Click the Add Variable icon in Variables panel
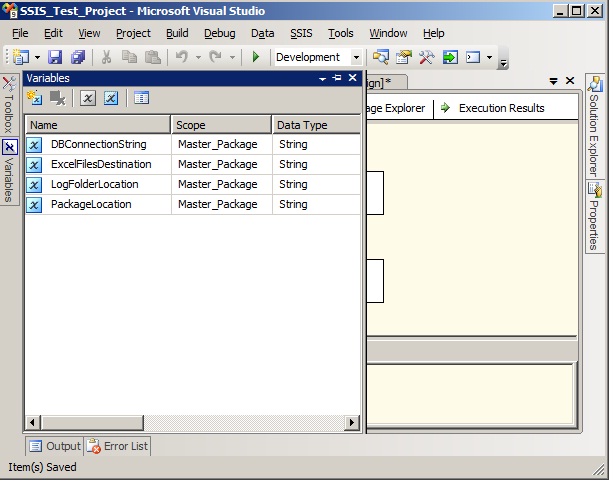Viewport: 613px width, 481px height. [35, 98]
